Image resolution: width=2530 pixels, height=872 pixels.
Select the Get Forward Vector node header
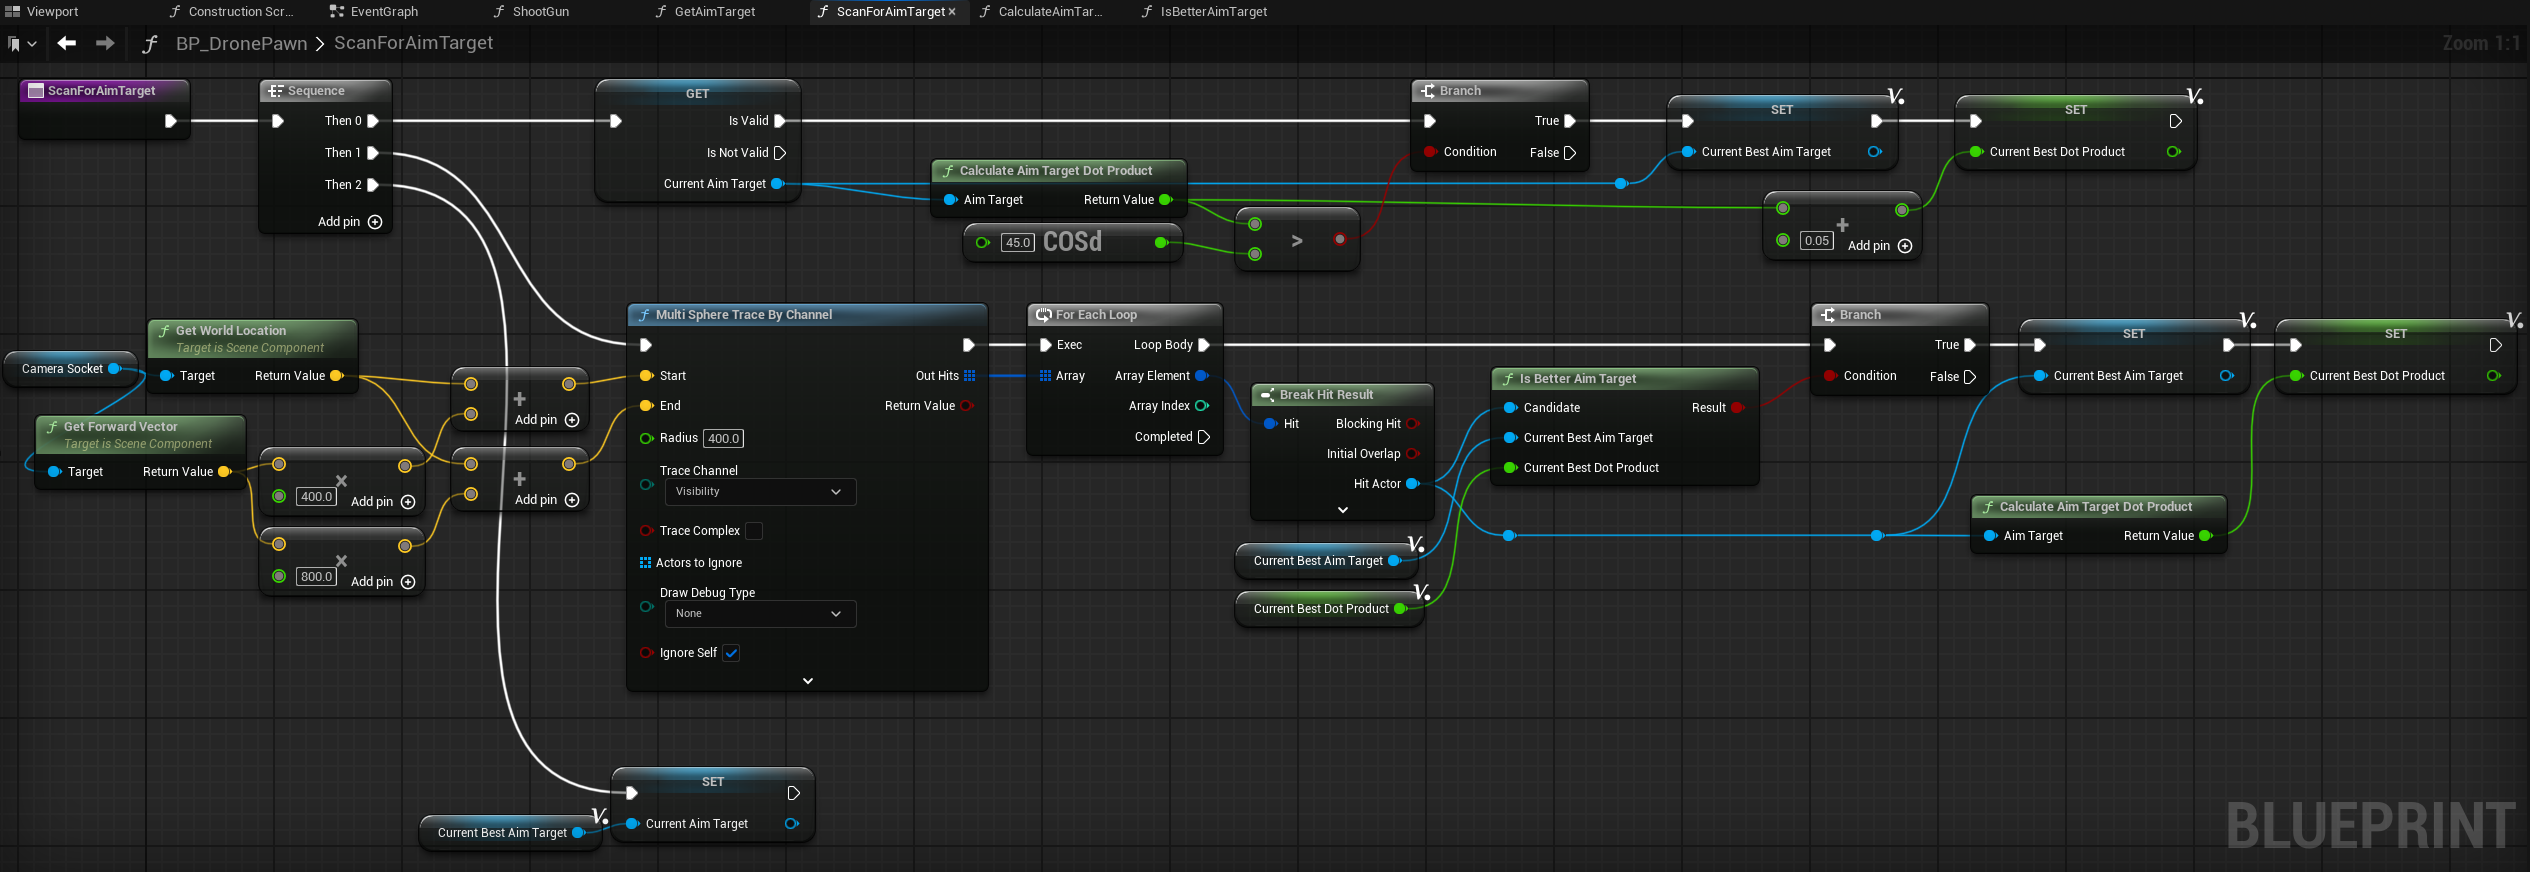[x=140, y=435]
